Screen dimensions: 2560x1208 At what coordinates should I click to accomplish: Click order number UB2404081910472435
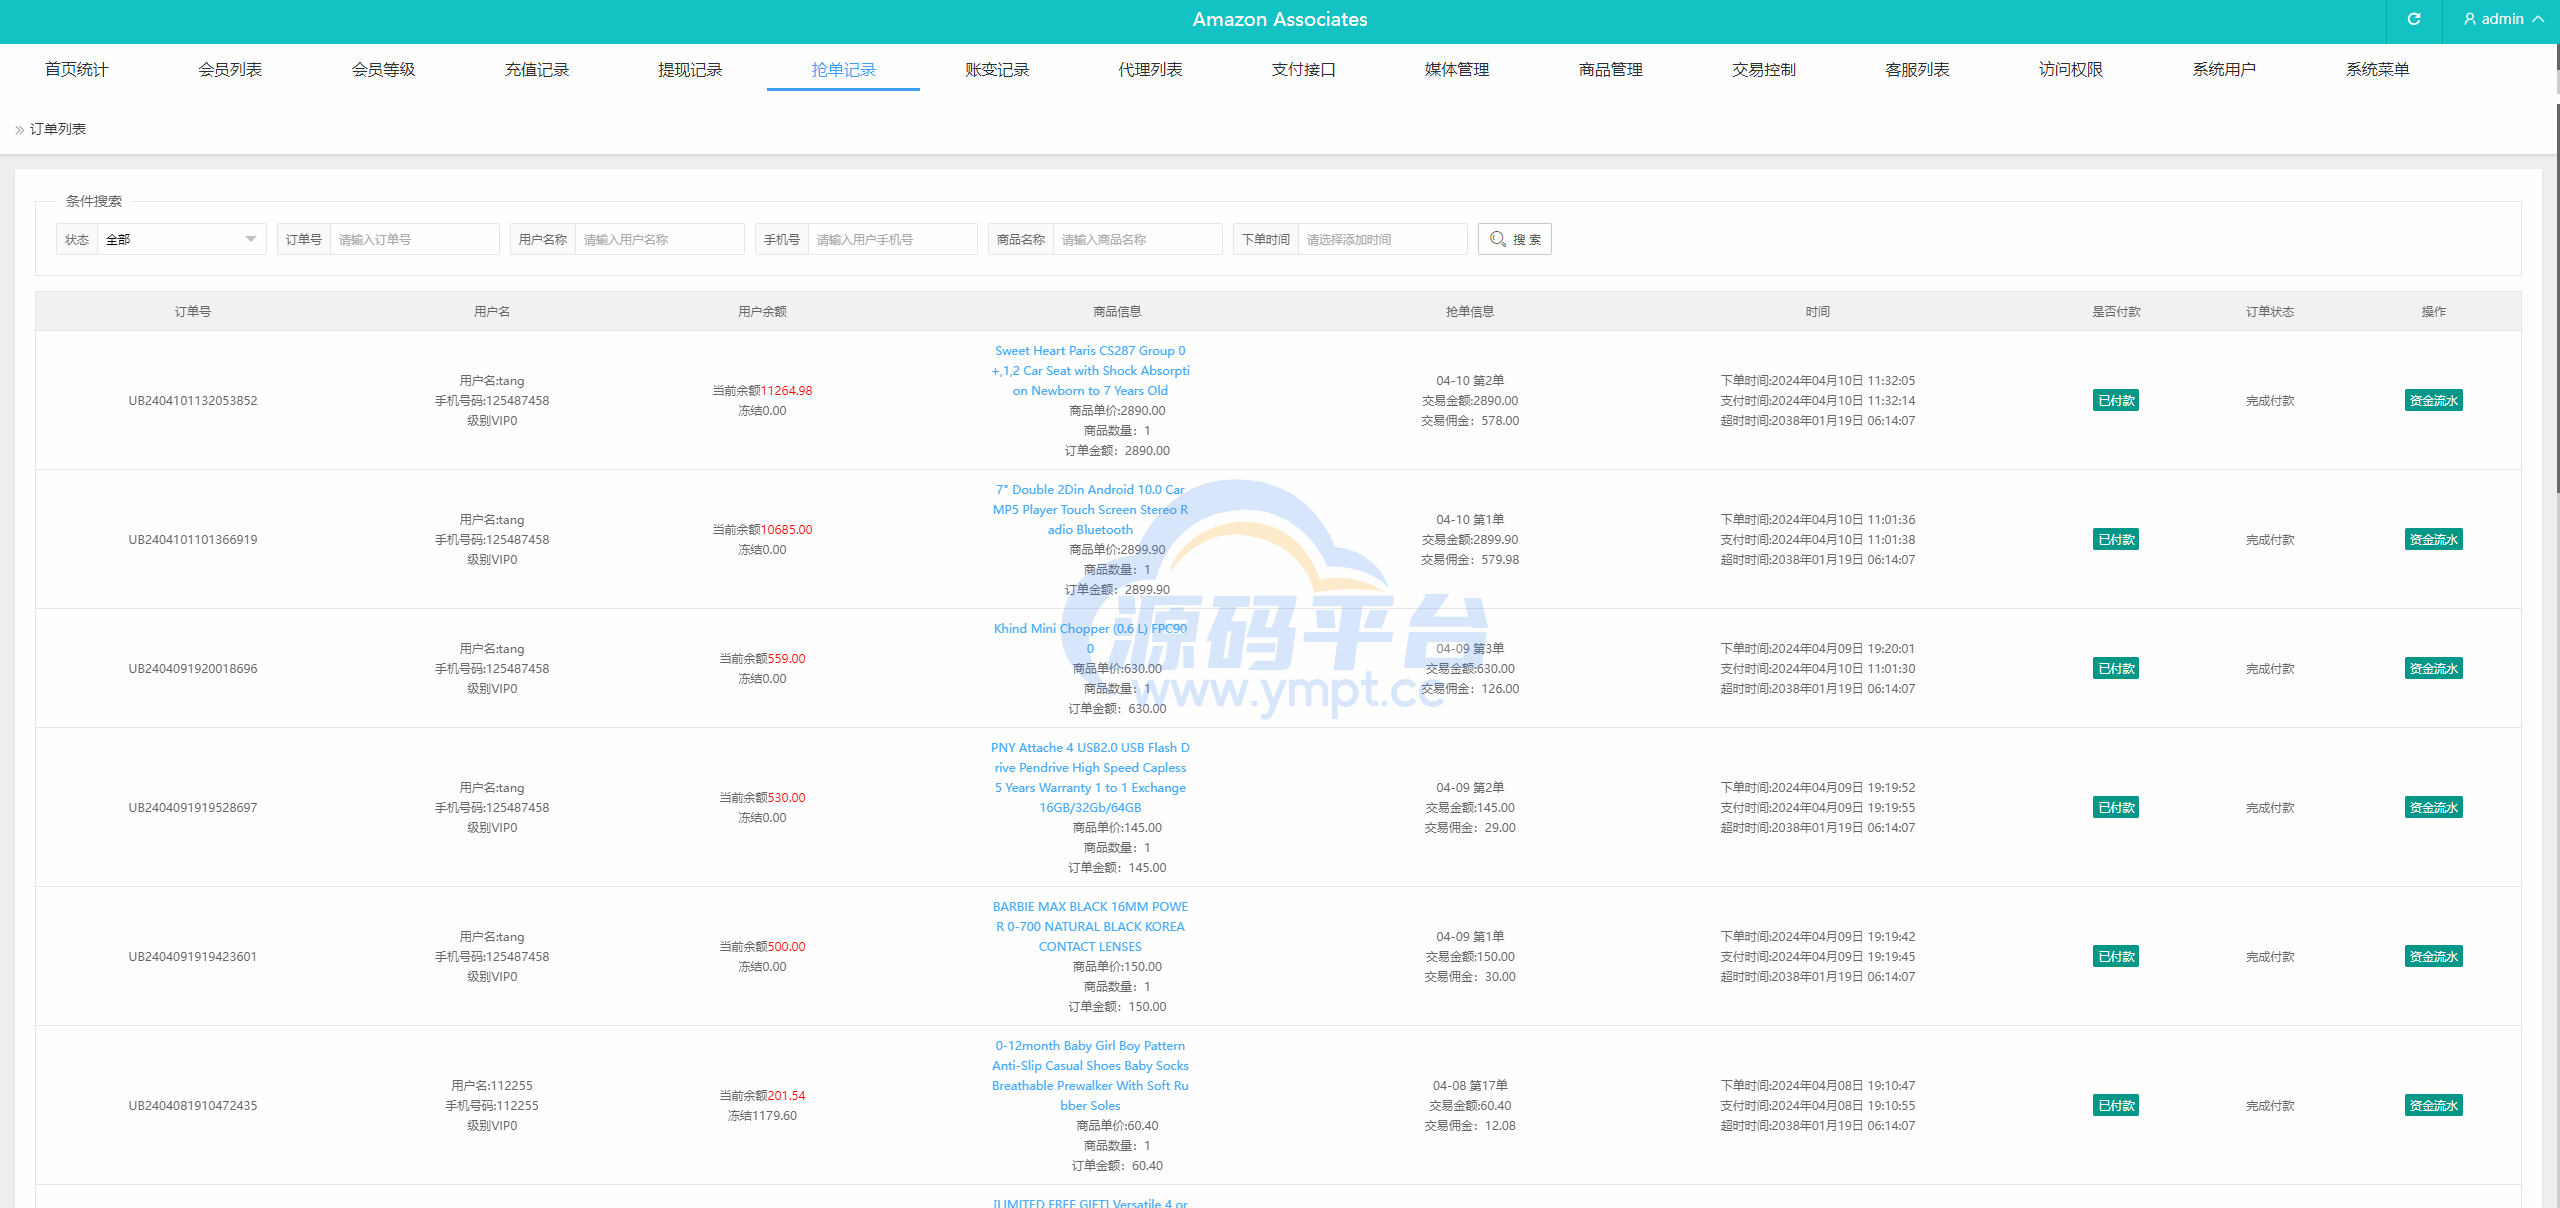coord(193,1105)
